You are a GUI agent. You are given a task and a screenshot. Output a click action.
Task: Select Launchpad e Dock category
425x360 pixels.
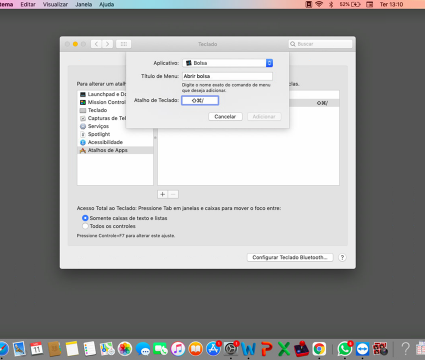click(102, 94)
